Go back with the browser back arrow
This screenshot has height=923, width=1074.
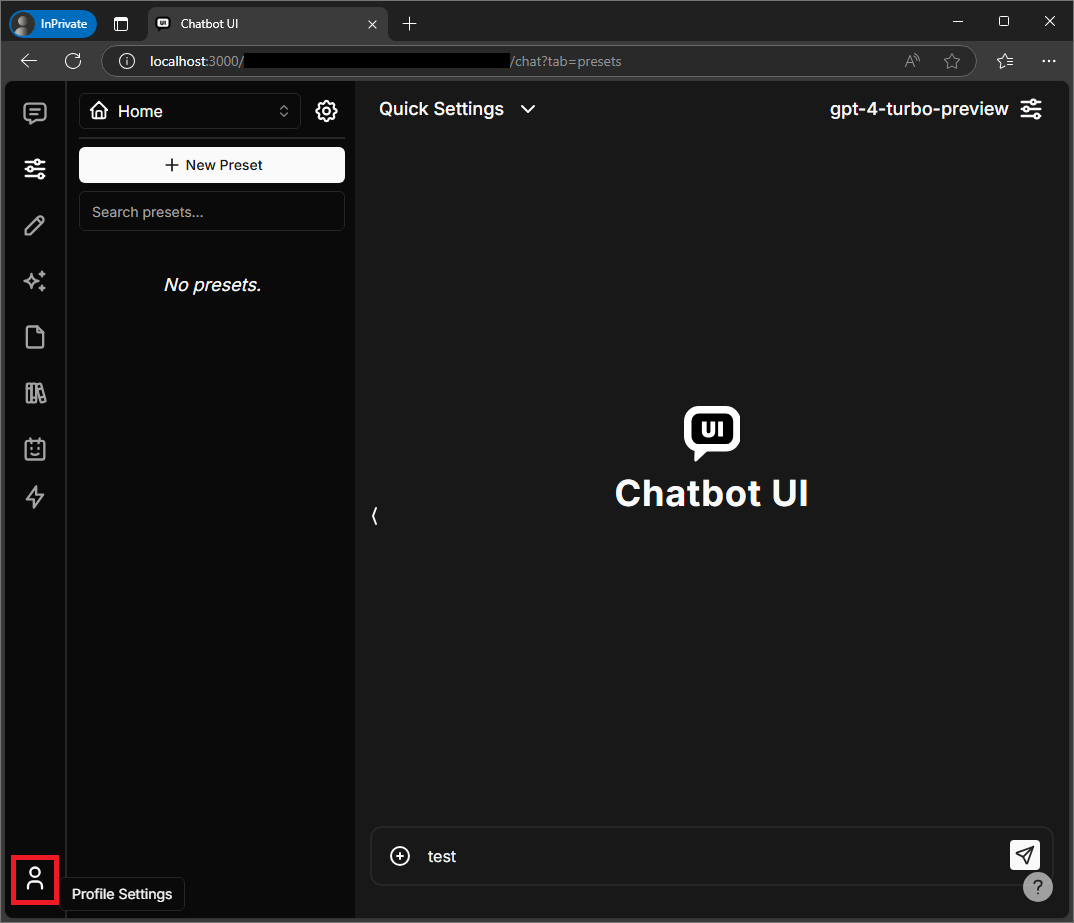pyautogui.click(x=29, y=61)
